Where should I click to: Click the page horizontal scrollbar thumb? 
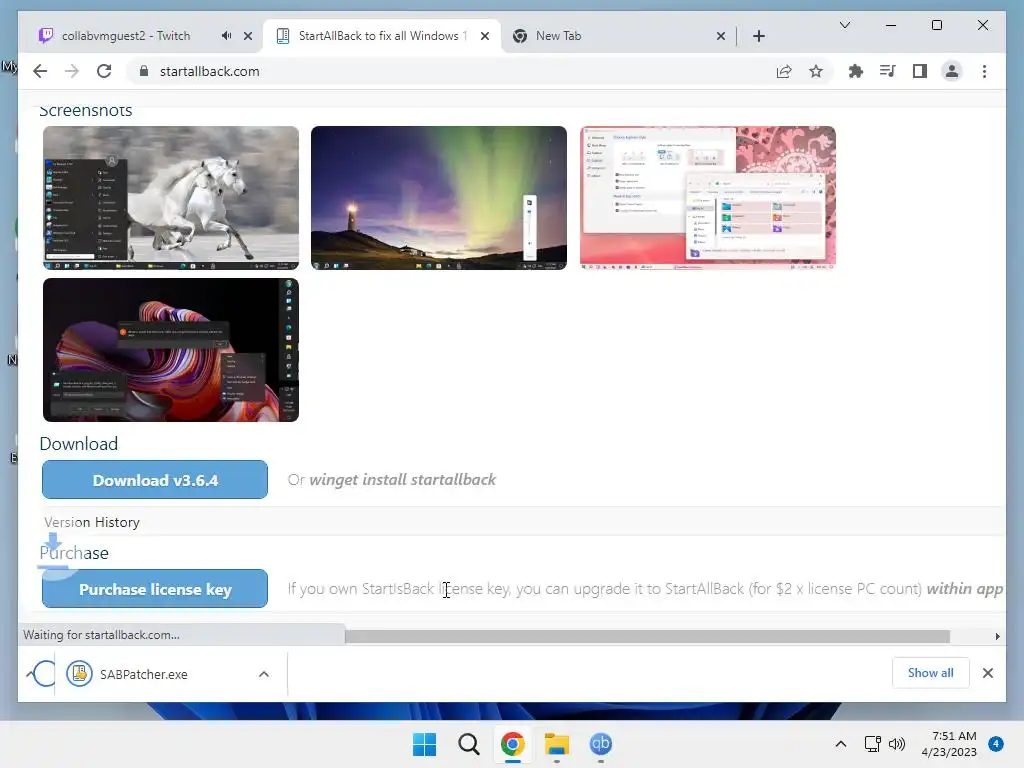click(x=647, y=636)
